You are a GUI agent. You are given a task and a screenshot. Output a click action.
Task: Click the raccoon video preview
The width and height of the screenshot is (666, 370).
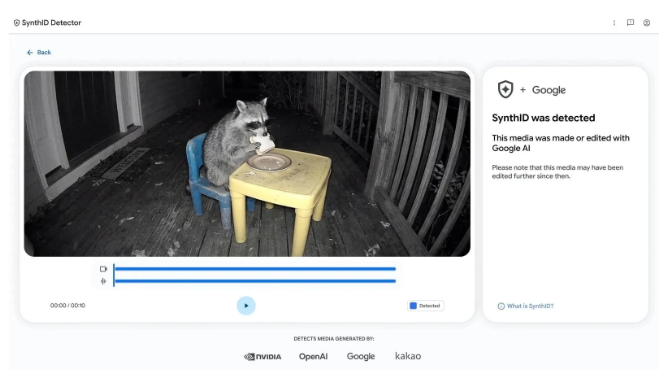click(x=247, y=164)
